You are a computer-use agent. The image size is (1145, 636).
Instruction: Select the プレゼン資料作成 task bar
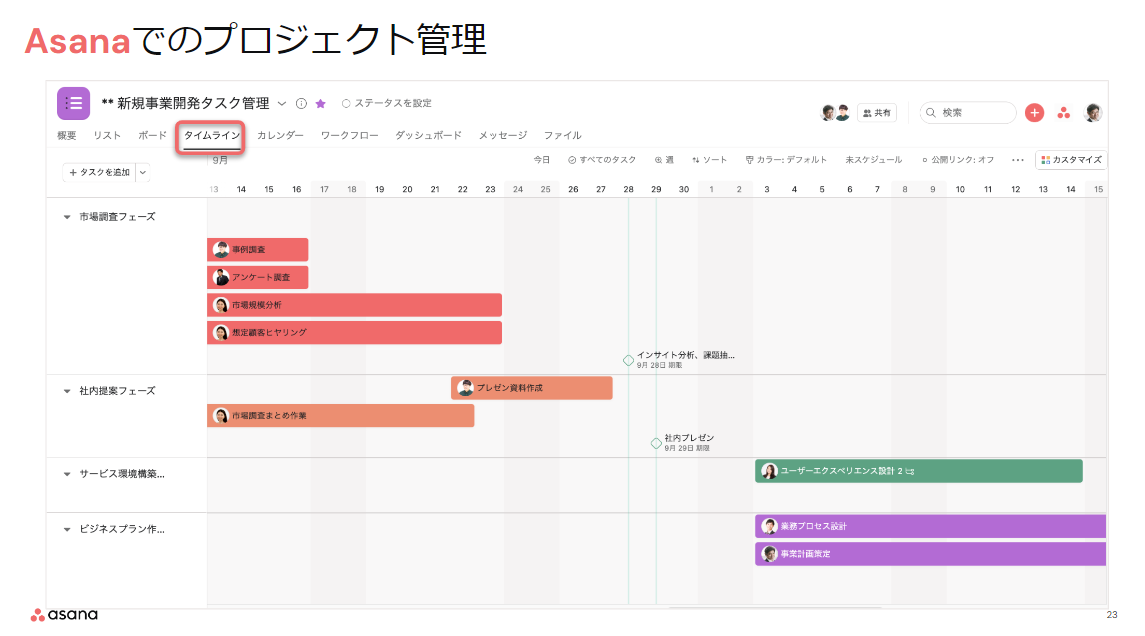click(532, 388)
